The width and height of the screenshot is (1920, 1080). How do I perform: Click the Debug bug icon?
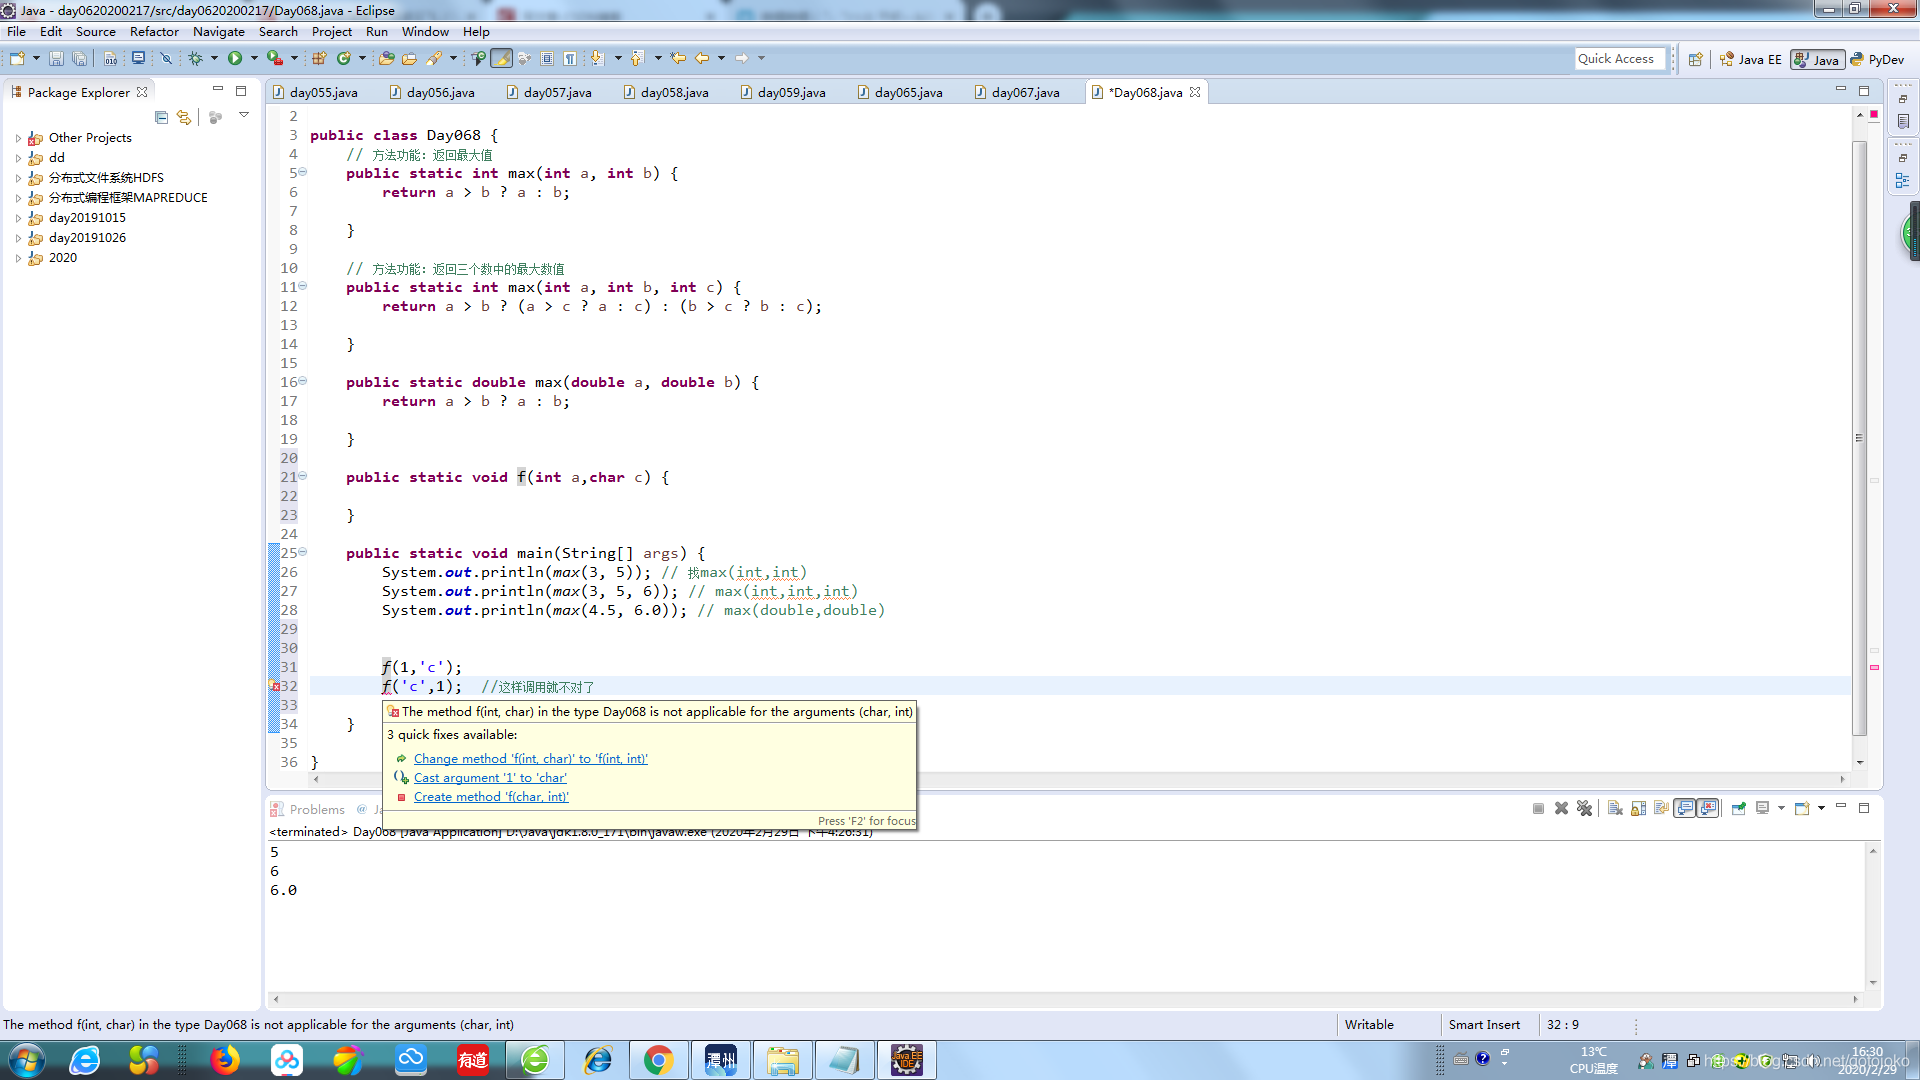click(196, 59)
